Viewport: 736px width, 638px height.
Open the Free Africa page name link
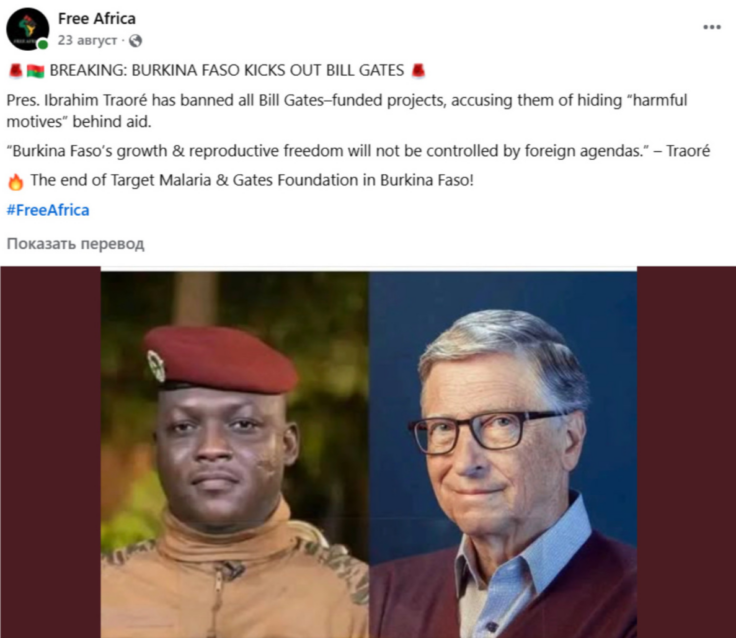(x=97, y=19)
